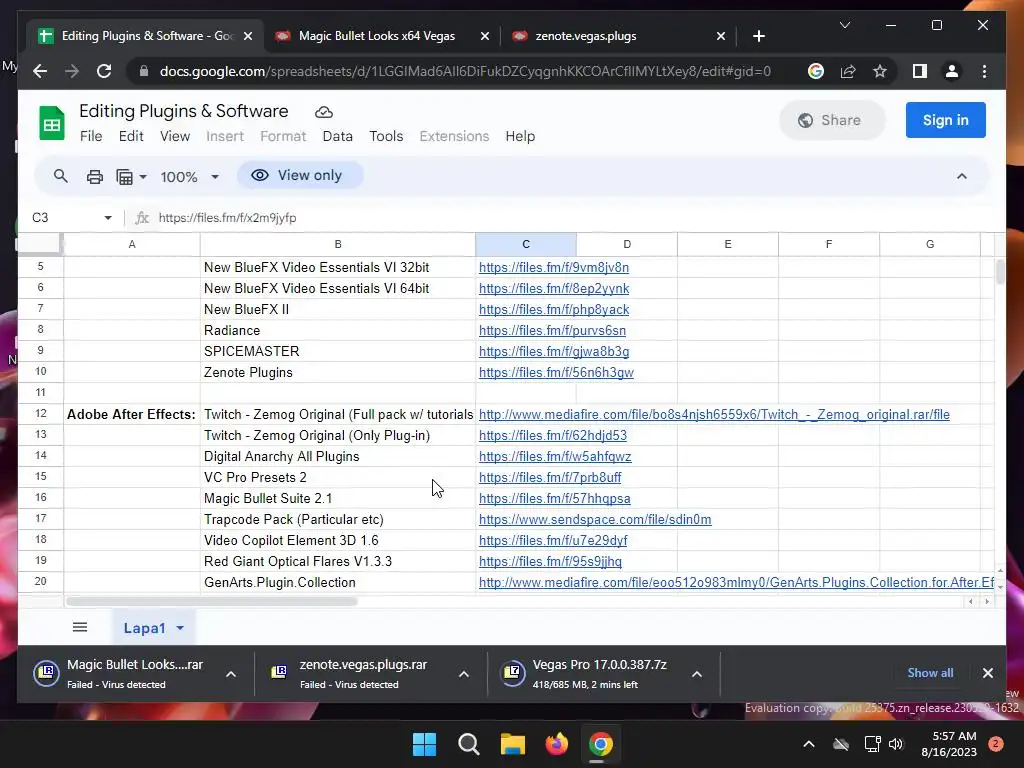
Task: Click the Chrome profile avatar icon
Action: click(952, 71)
